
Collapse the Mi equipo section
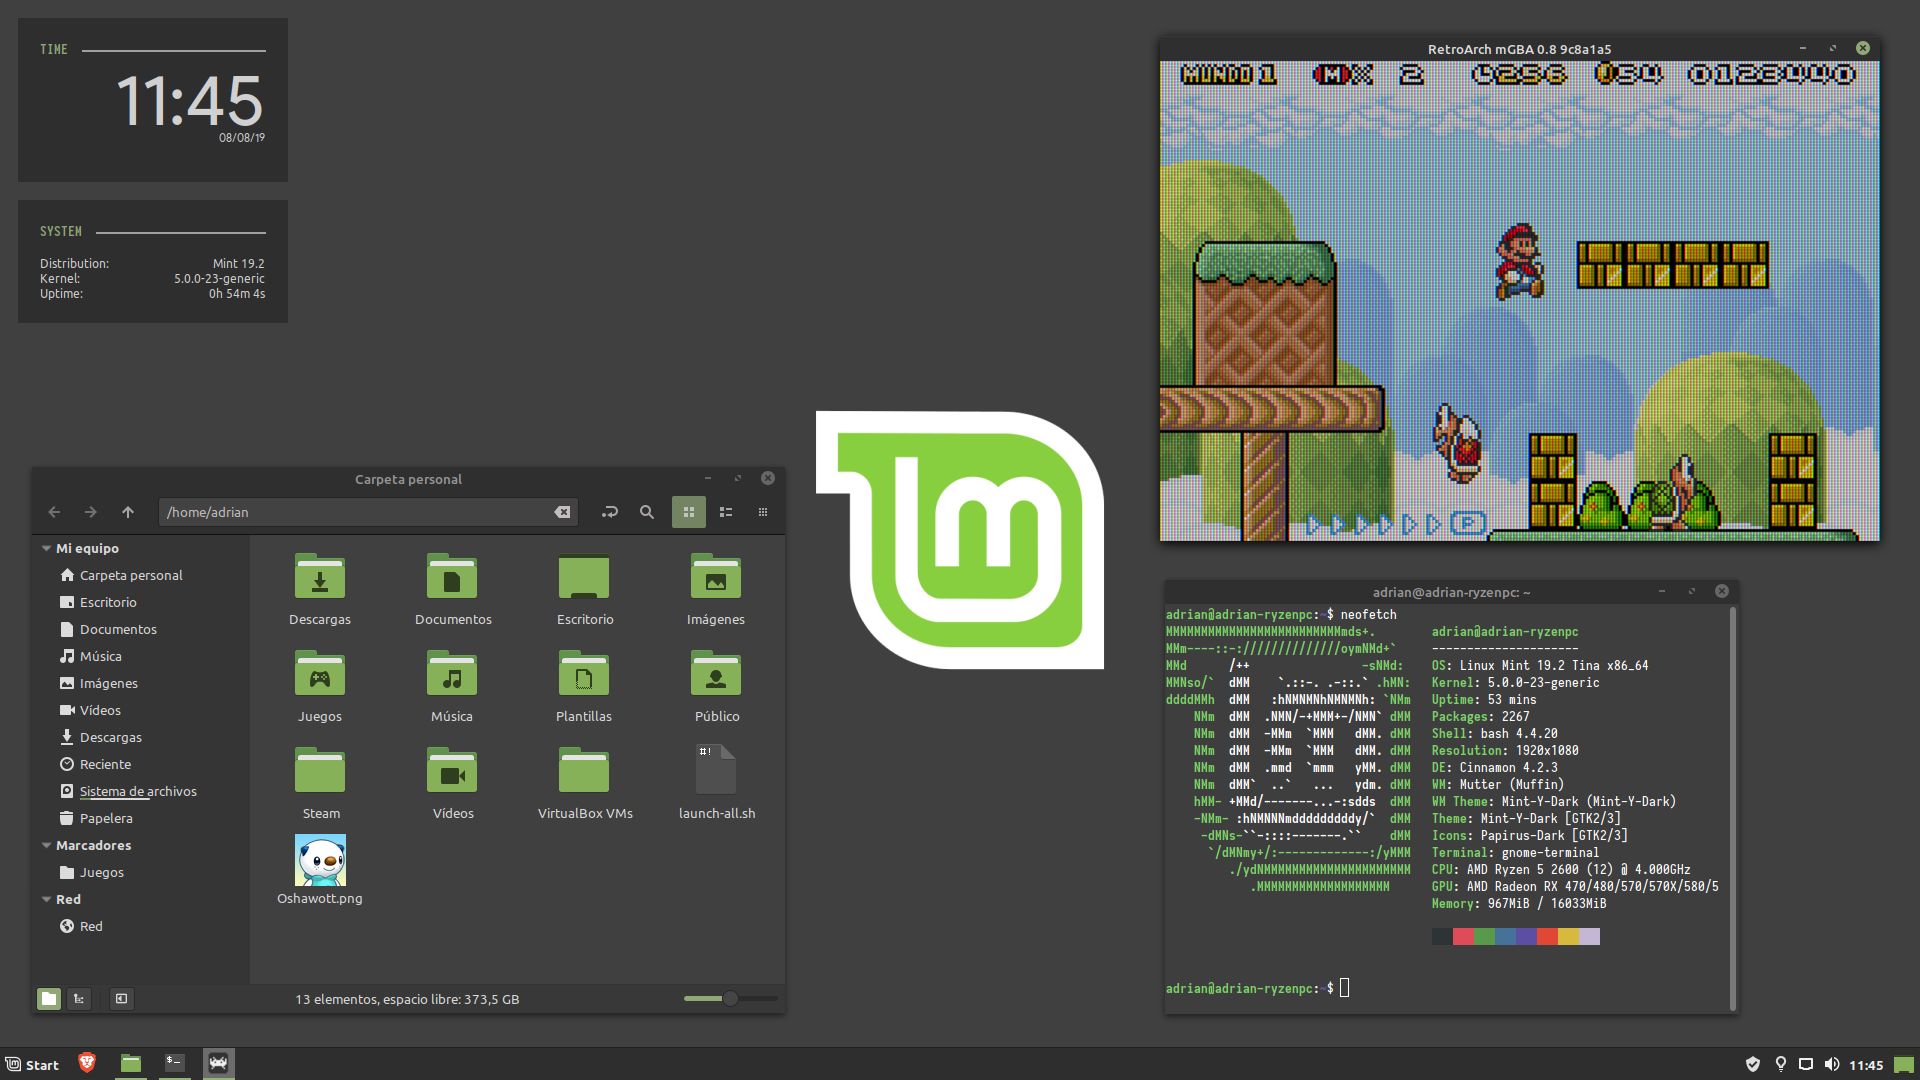click(46, 548)
